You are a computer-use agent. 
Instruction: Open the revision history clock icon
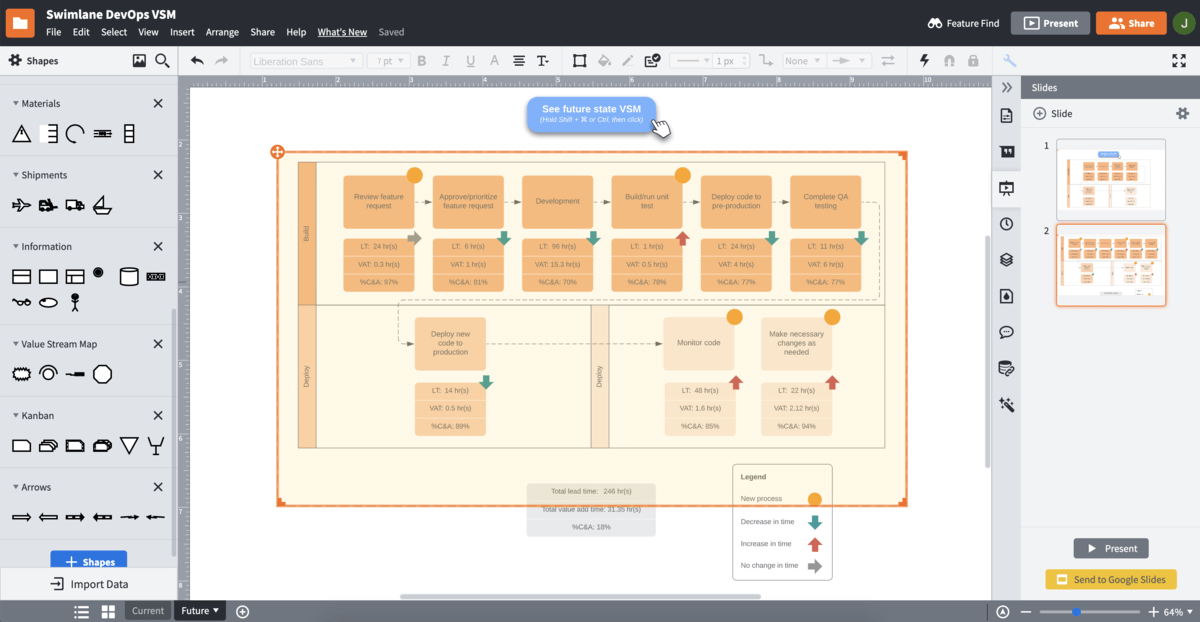[x=1006, y=224]
